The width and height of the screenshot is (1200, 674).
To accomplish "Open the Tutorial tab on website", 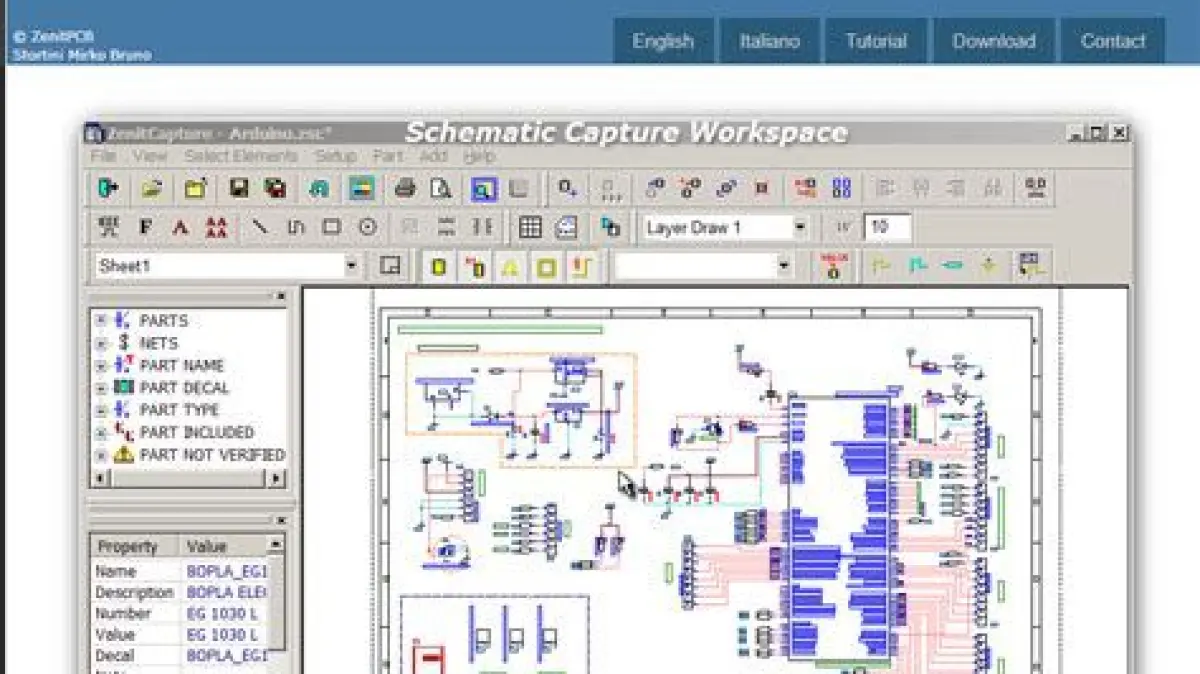I will click(876, 41).
